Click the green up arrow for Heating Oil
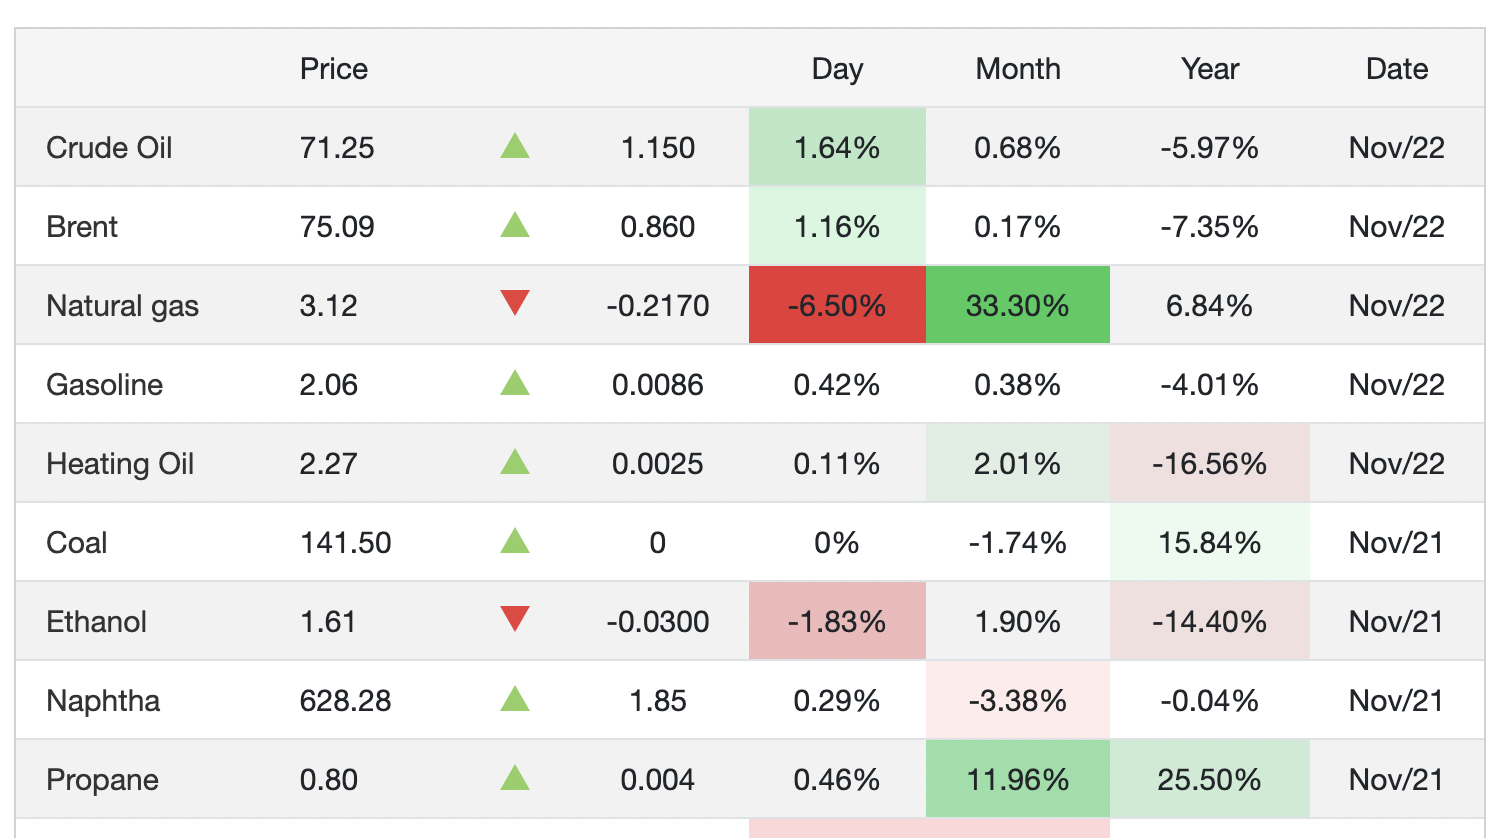The width and height of the screenshot is (1494, 838). [515, 462]
